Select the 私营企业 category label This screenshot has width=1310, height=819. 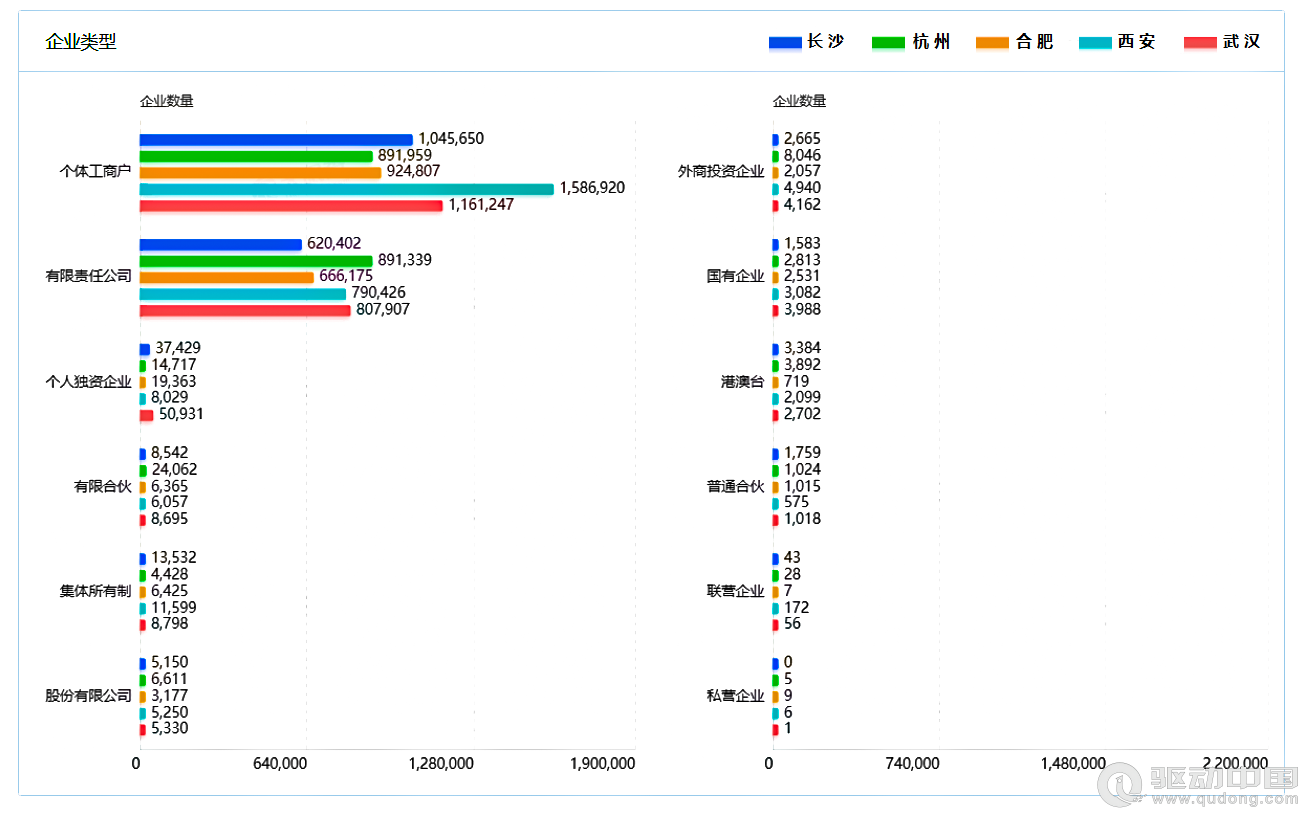click(736, 696)
